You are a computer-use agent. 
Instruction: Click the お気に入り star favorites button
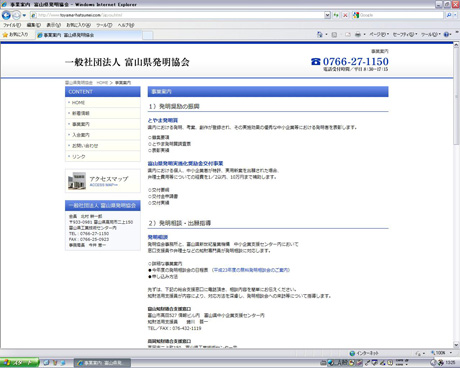click(x=16, y=35)
